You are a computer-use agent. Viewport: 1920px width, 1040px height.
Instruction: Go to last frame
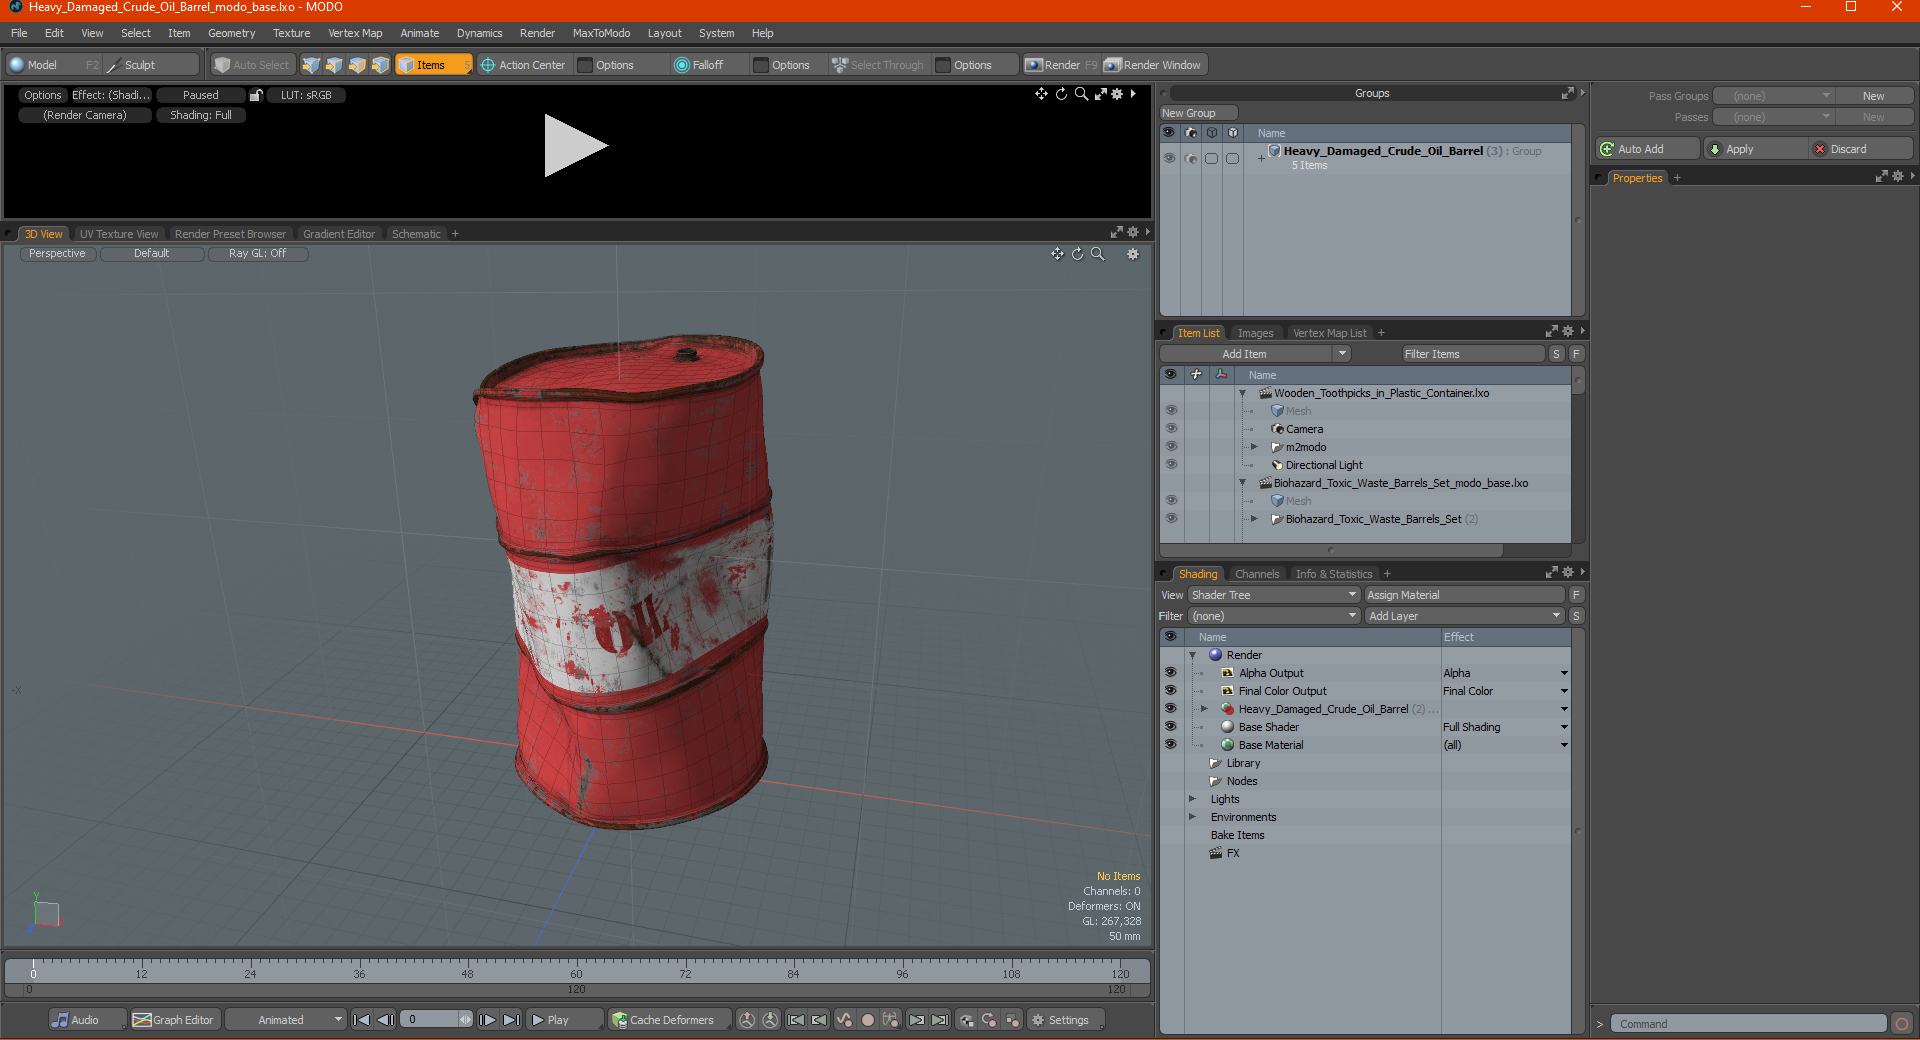click(x=511, y=1020)
